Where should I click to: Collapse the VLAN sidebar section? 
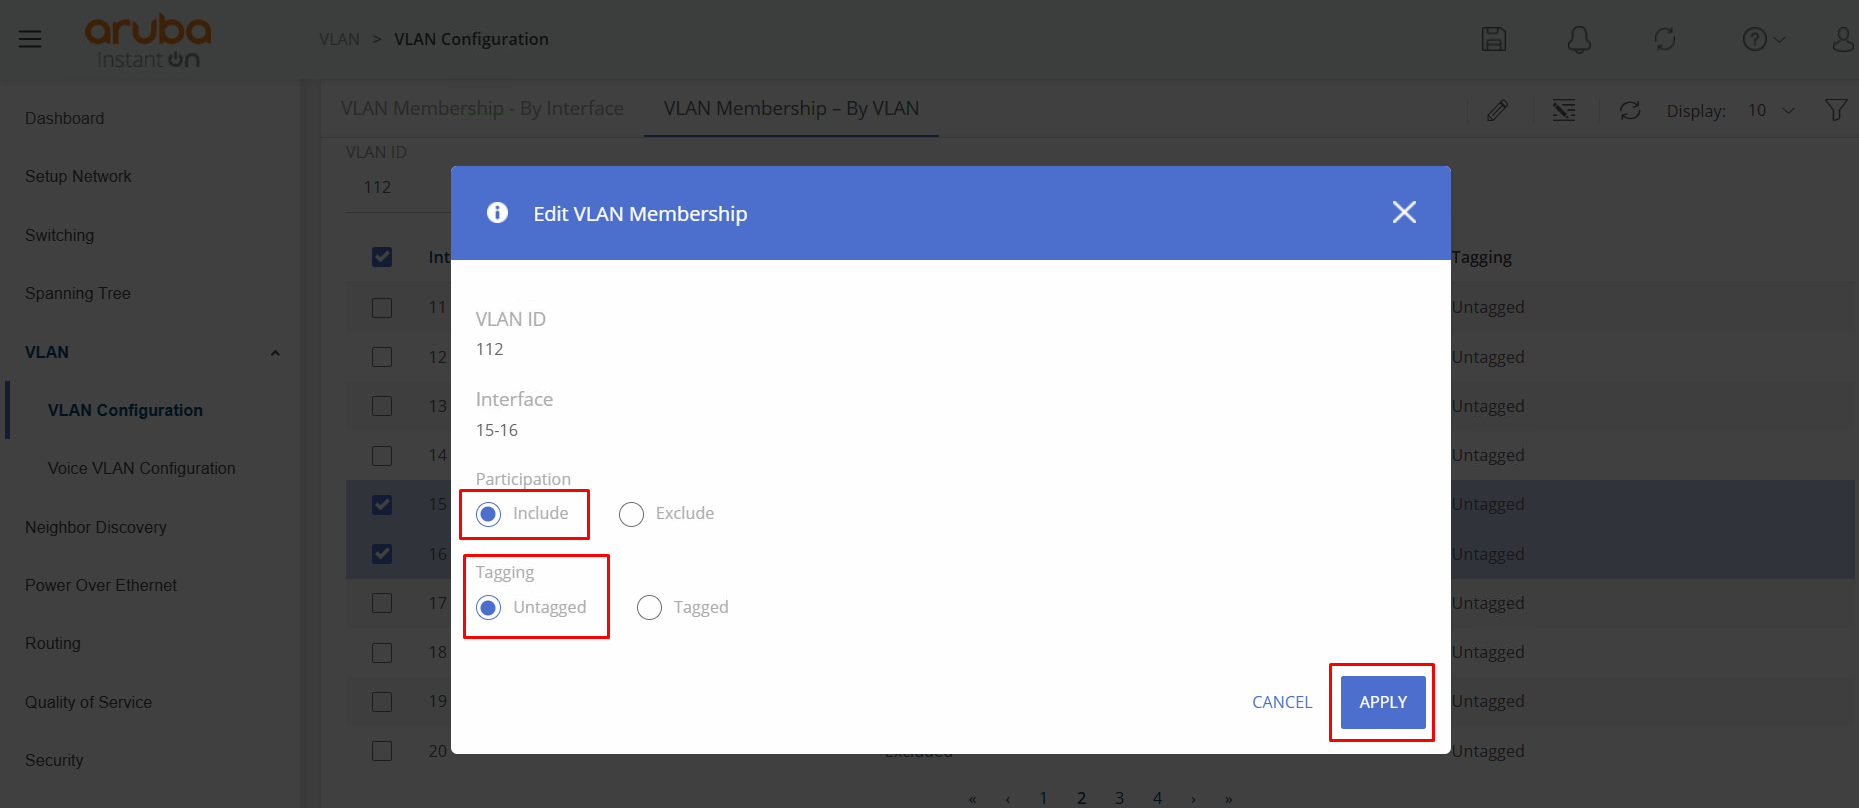pyautogui.click(x=275, y=353)
